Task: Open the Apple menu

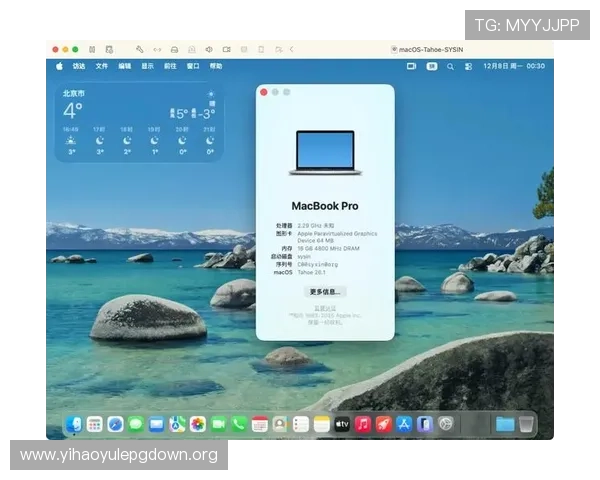Action: (59, 66)
